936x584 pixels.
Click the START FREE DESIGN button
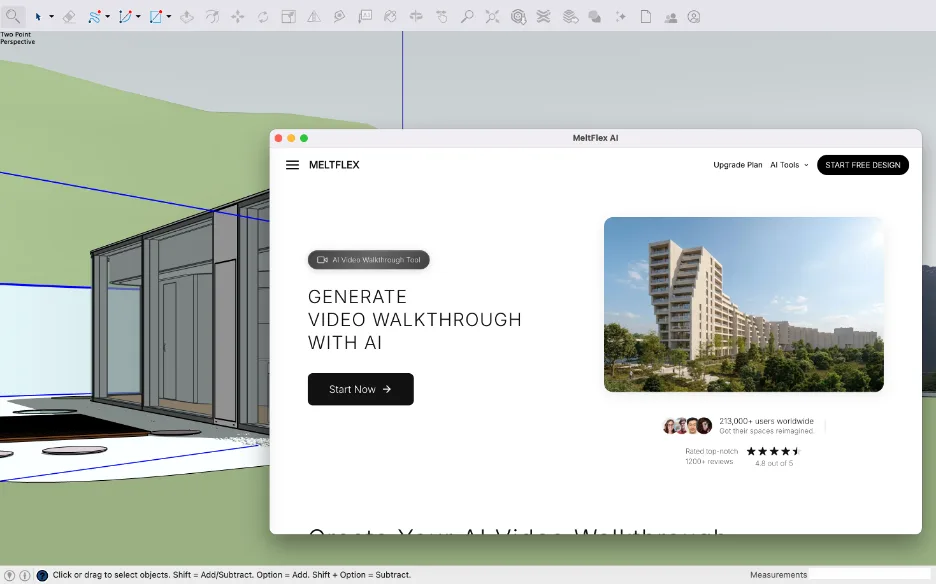click(863, 165)
